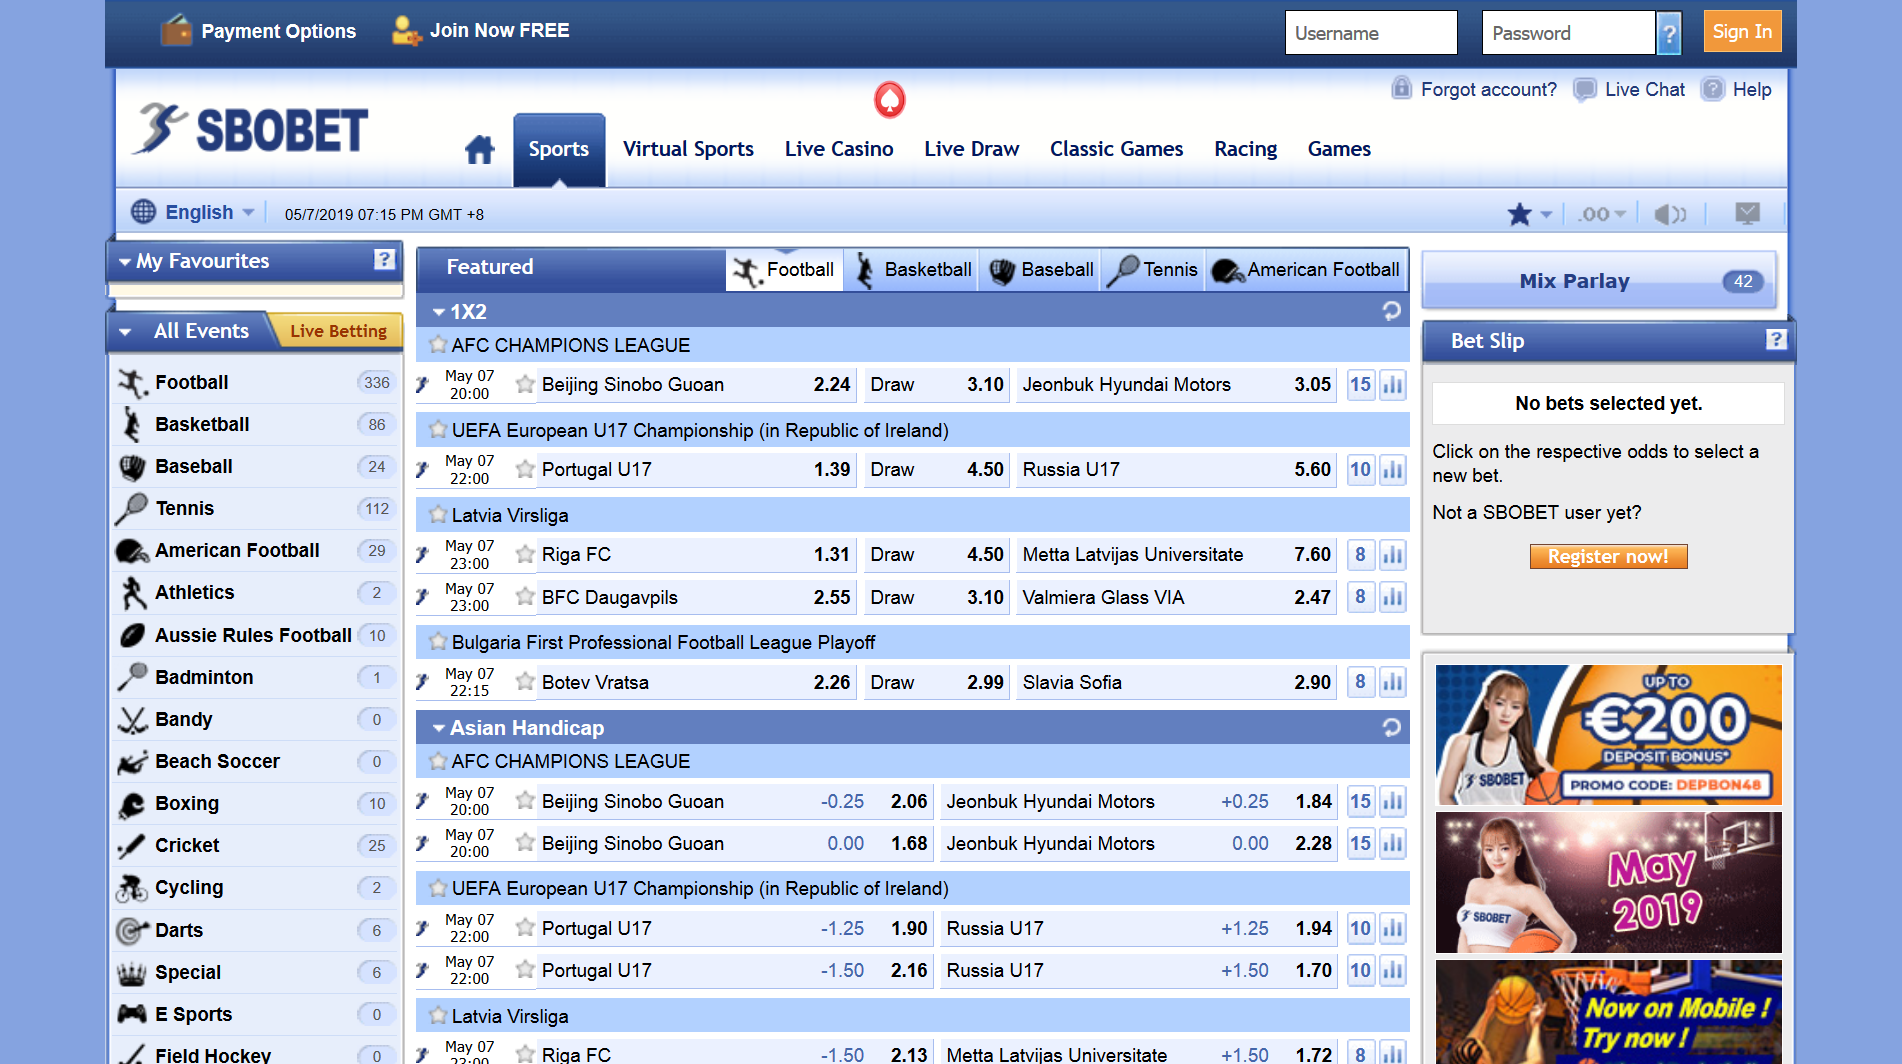Viewport: 1902px width, 1064px height.
Task: Select Badminton in sports sidebar
Action: click(x=255, y=677)
